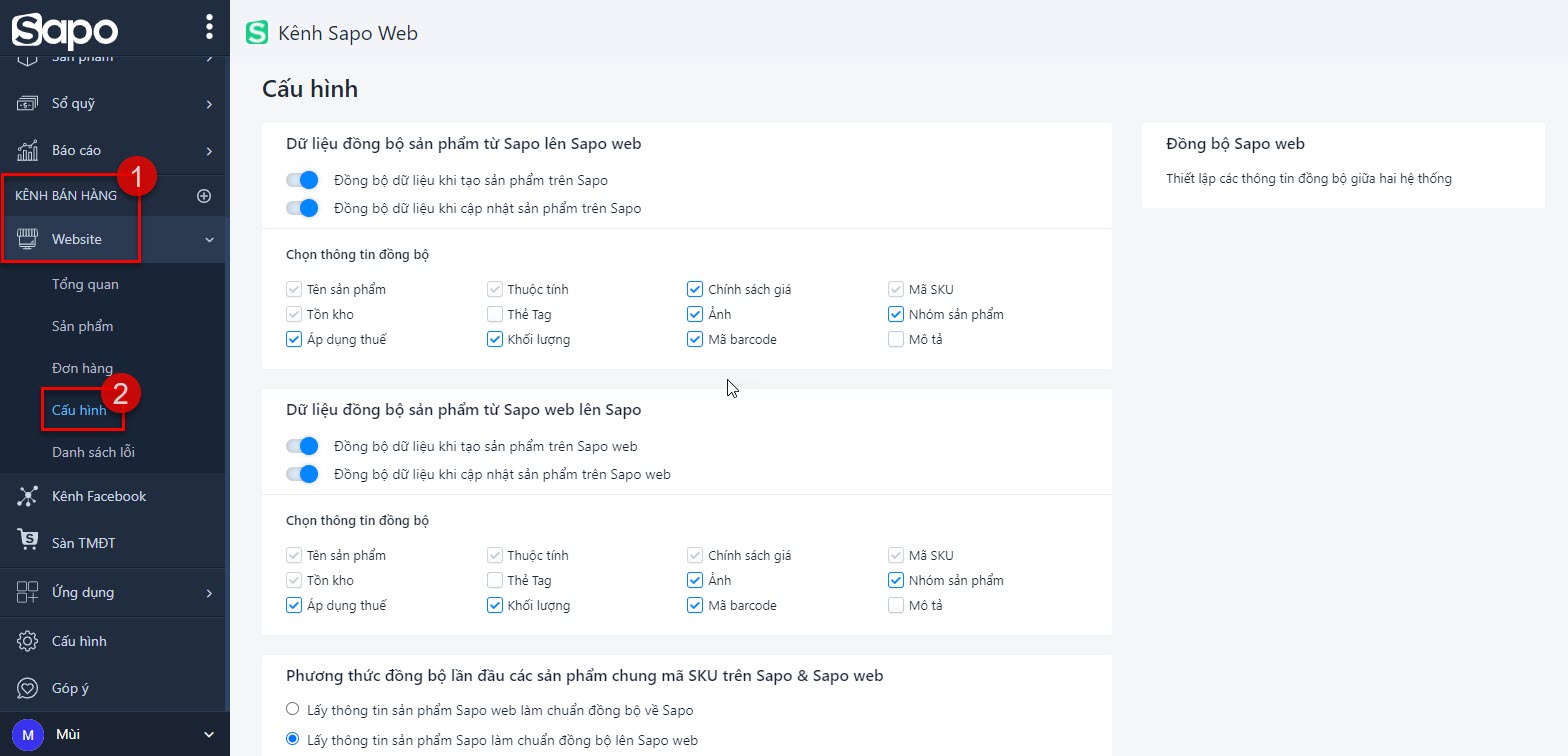Expand the Ứng dụng menu chevron

click(209, 593)
